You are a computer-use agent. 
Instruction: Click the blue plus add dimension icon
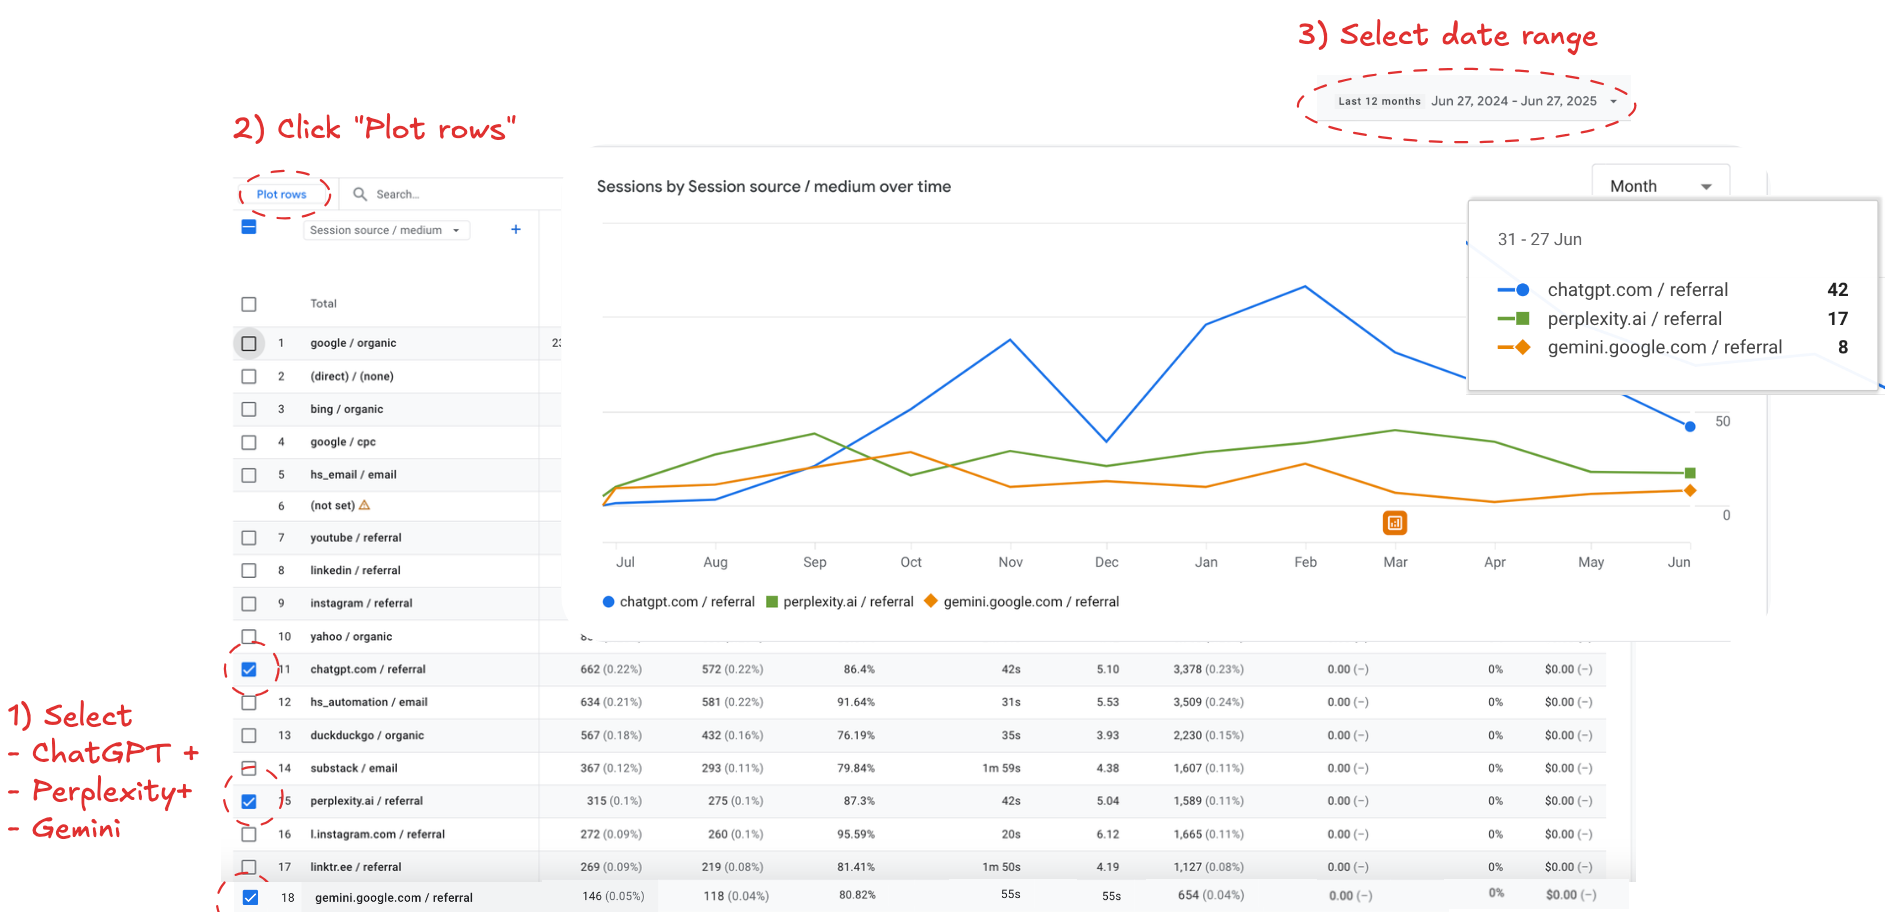click(x=516, y=230)
